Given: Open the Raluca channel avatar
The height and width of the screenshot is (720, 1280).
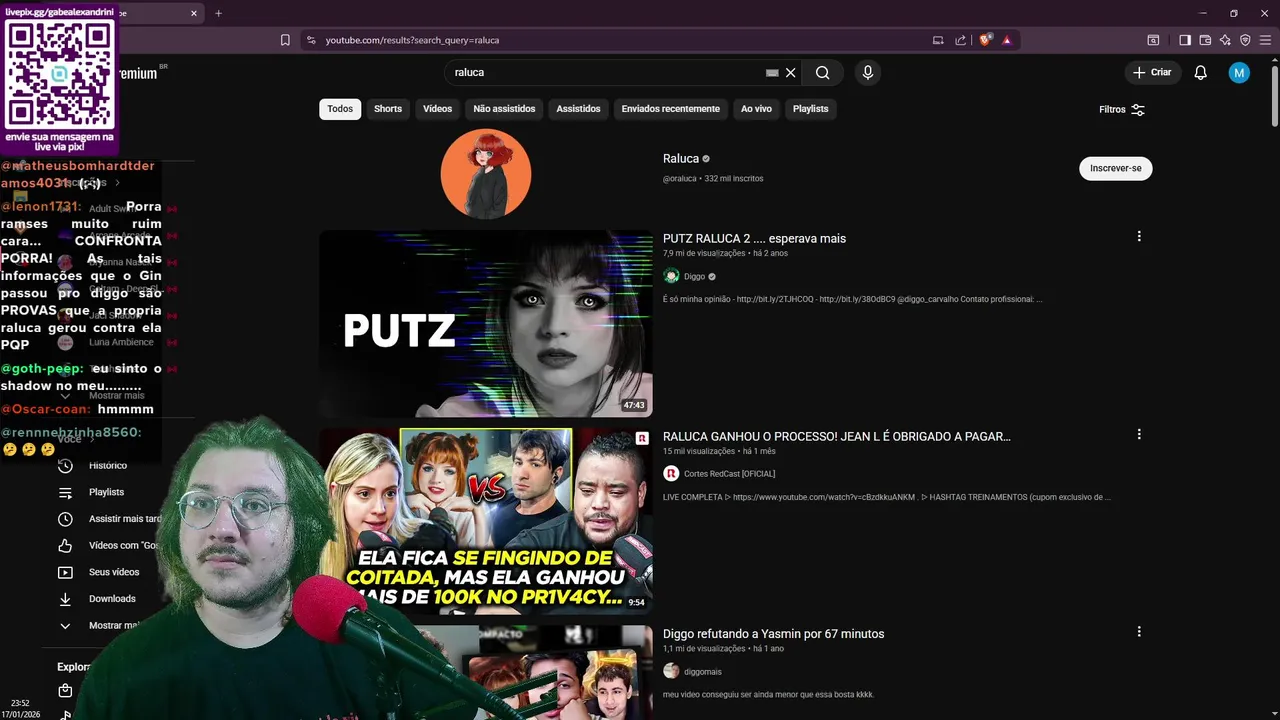Looking at the screenshot, I should pos(486,174).
